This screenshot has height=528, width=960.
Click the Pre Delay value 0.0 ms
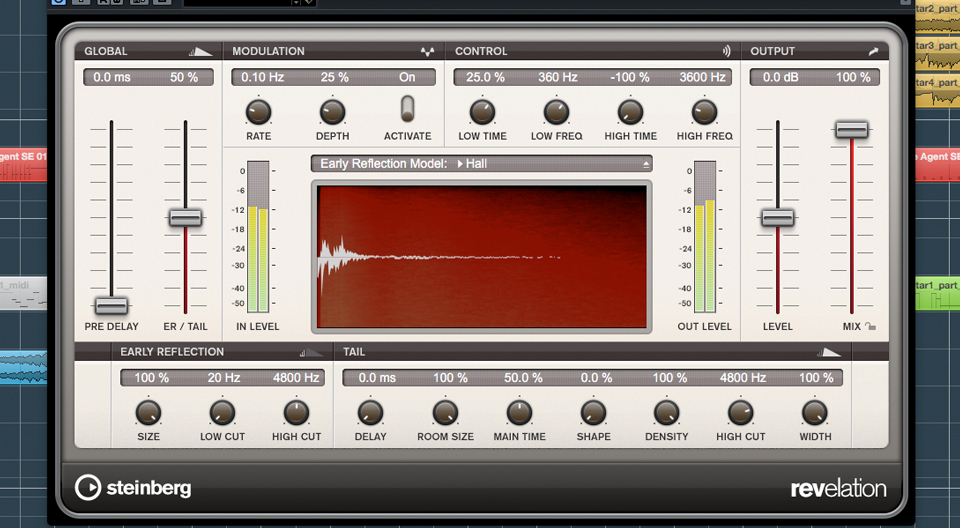click(x=112, y=77)
